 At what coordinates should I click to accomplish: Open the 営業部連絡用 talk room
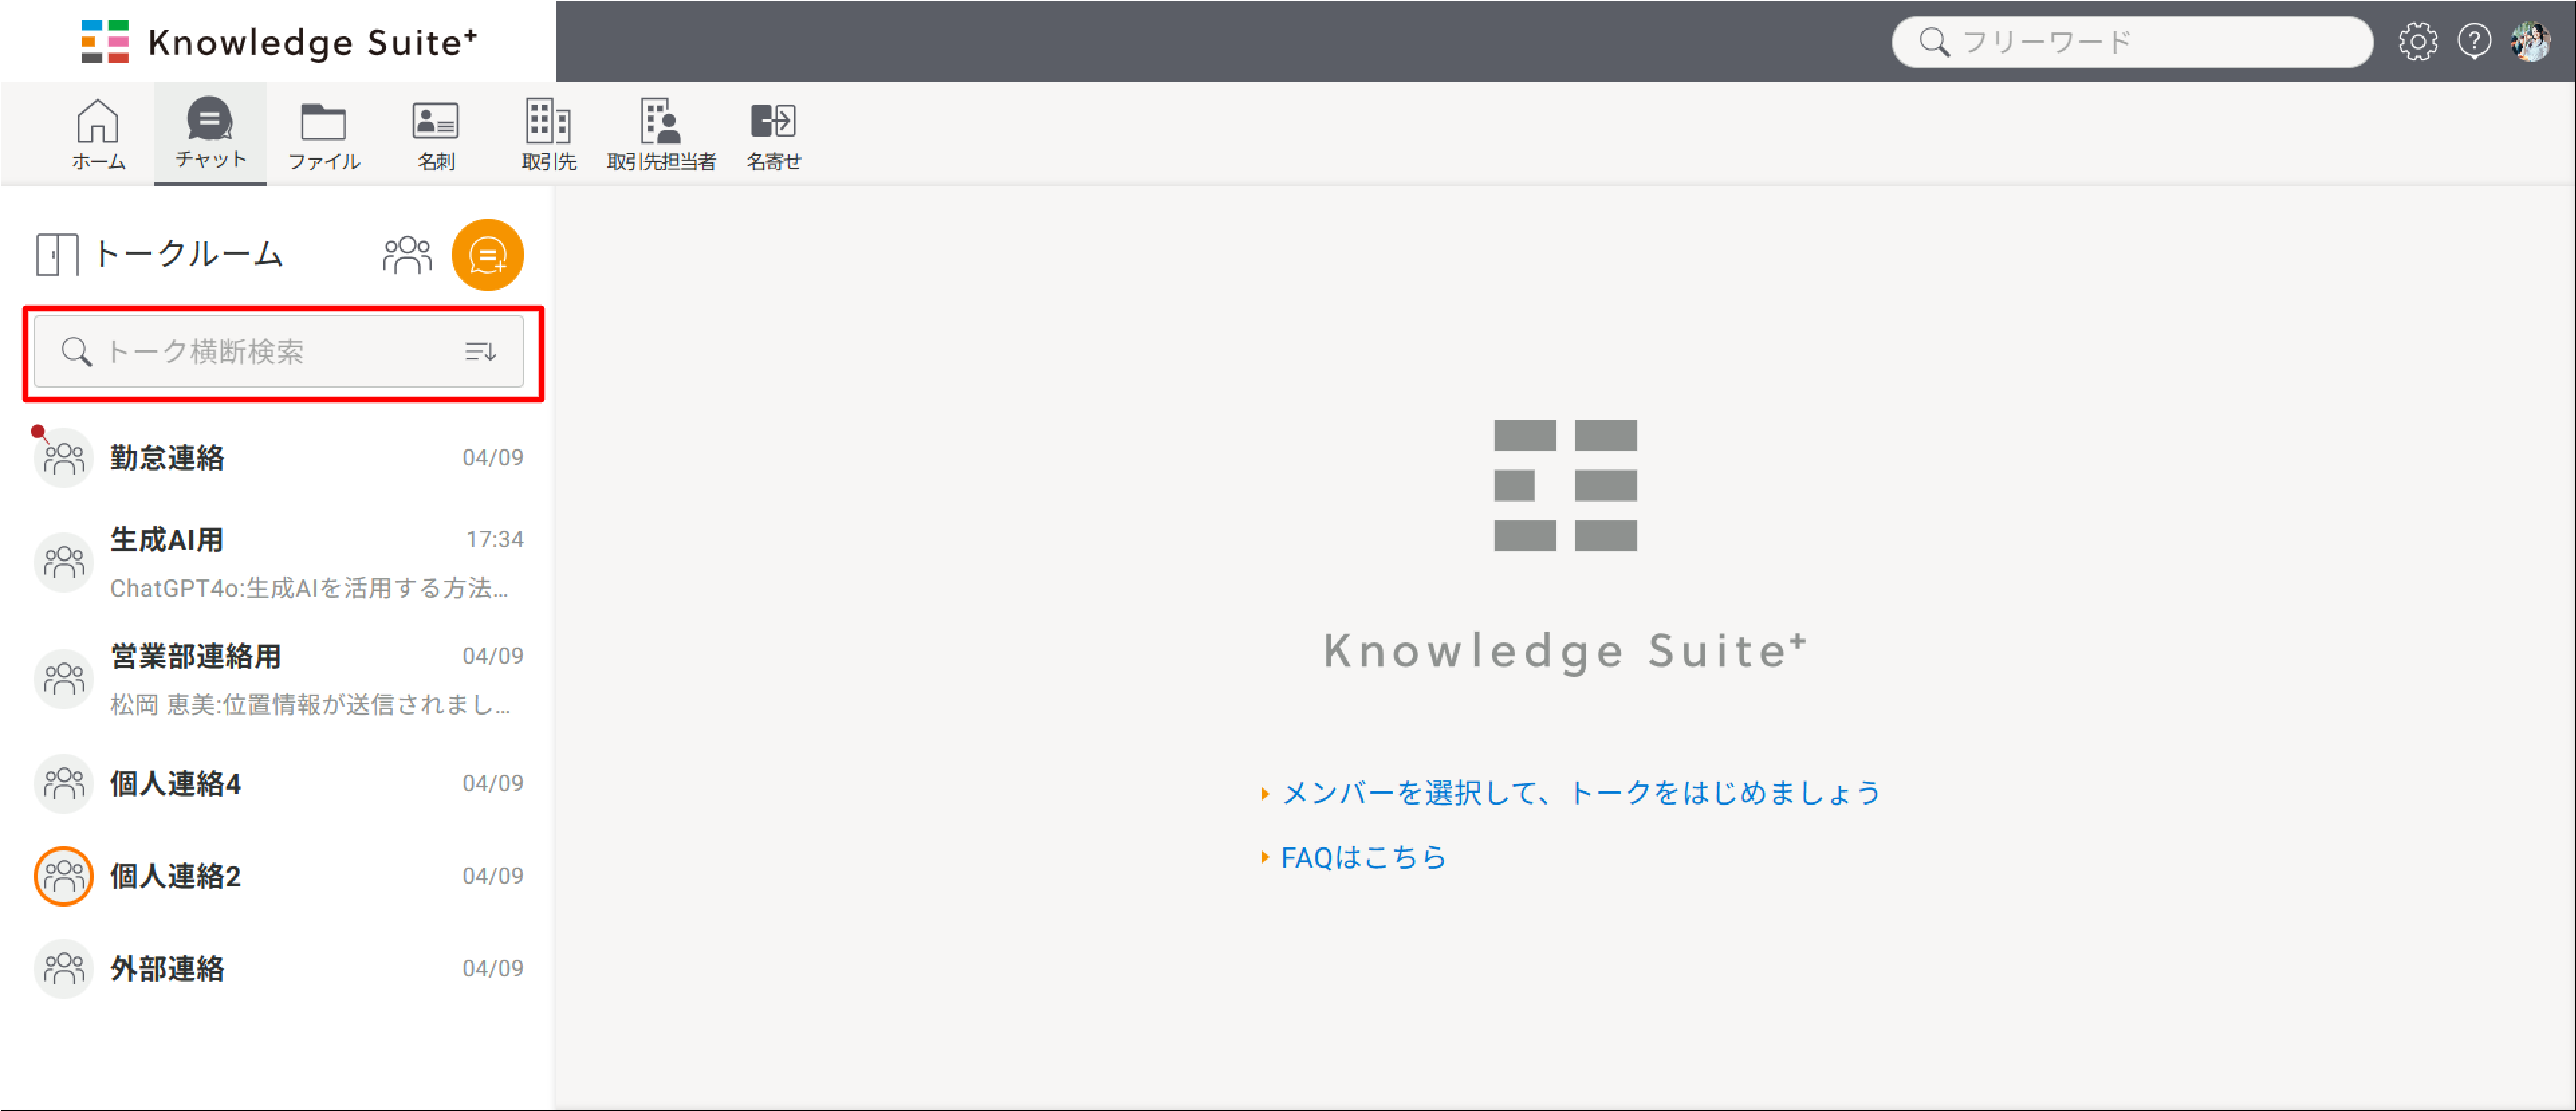point(279,680)
